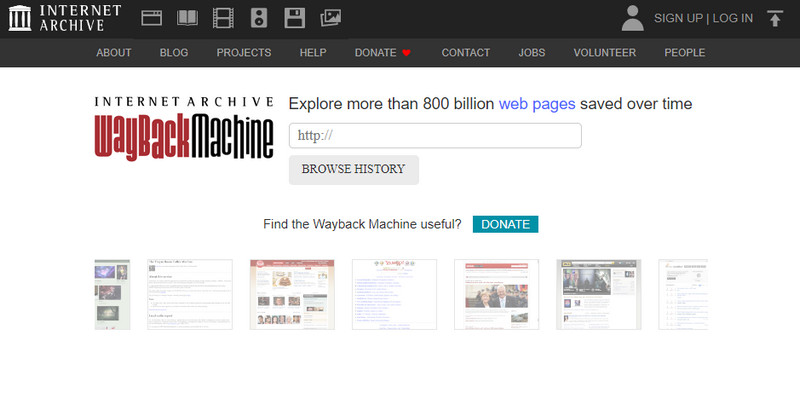The height and width of the screenshot is (393, 800).
Task: Open the VOLUNTEER menu item
Action: [x=605, y=53]
